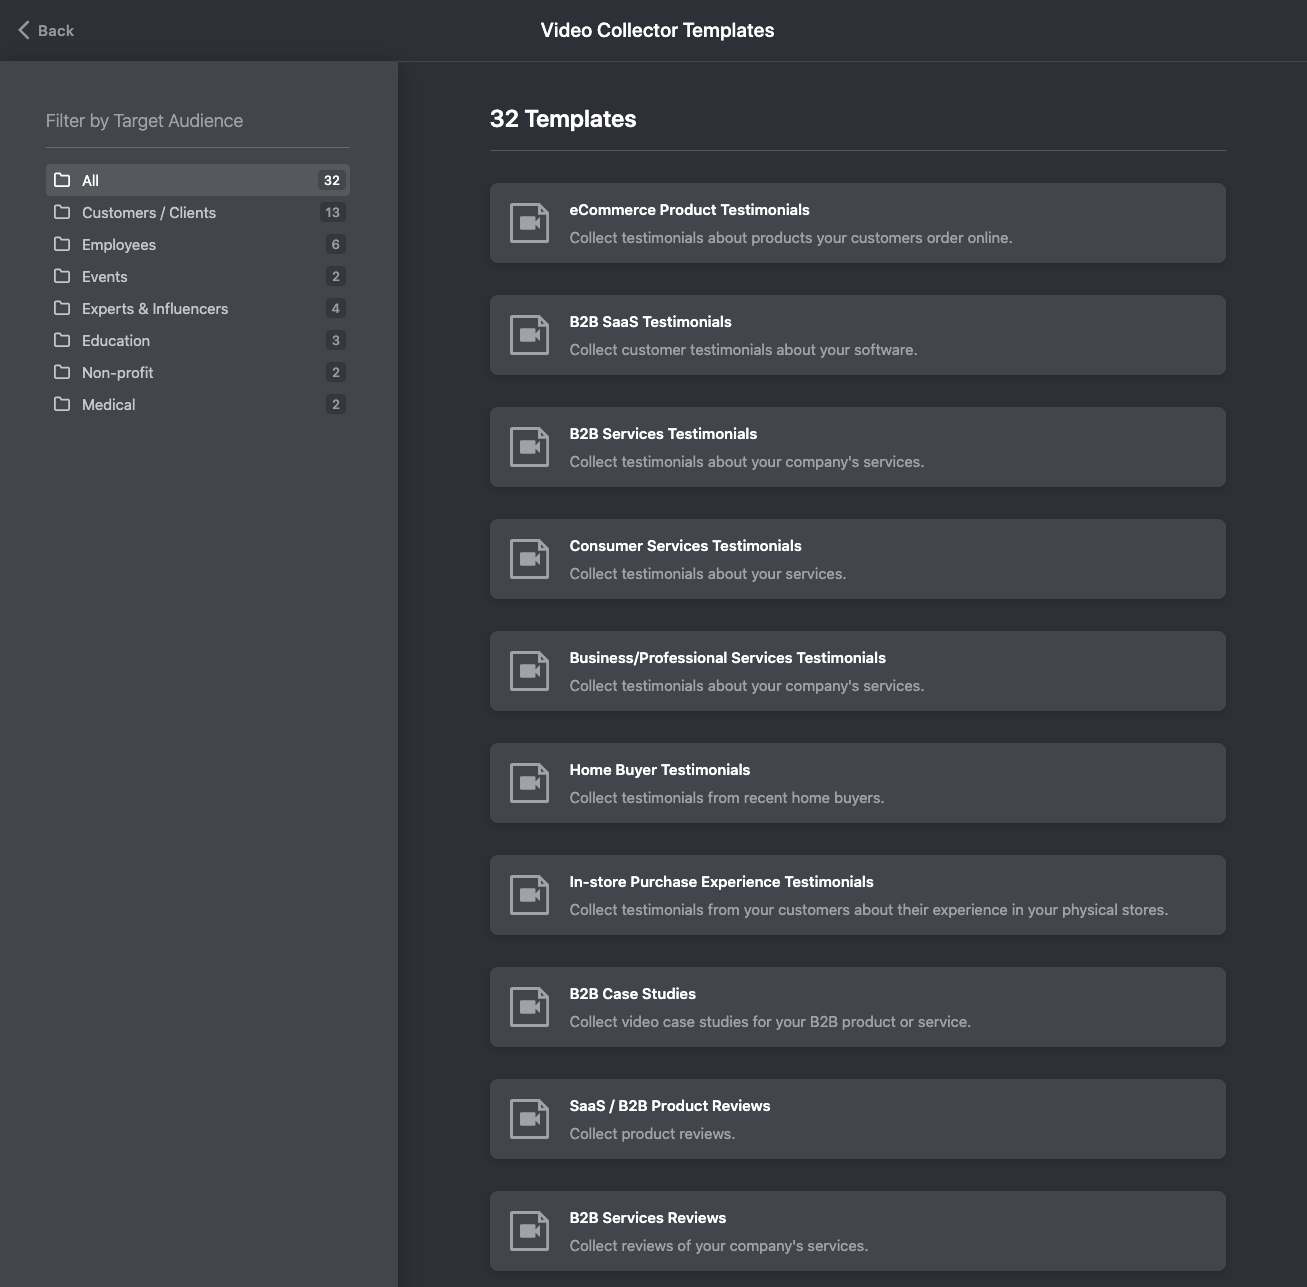The image size is (1307, 1287).
Task: Click the Back chevron arrow icon
Action: point(24,30)
